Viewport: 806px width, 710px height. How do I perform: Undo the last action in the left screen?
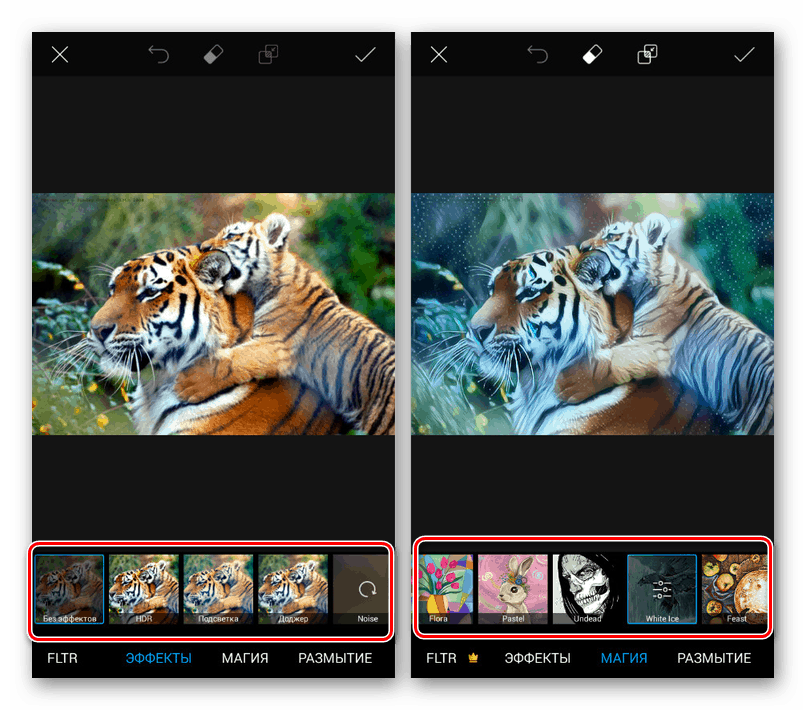coord(159,54)
